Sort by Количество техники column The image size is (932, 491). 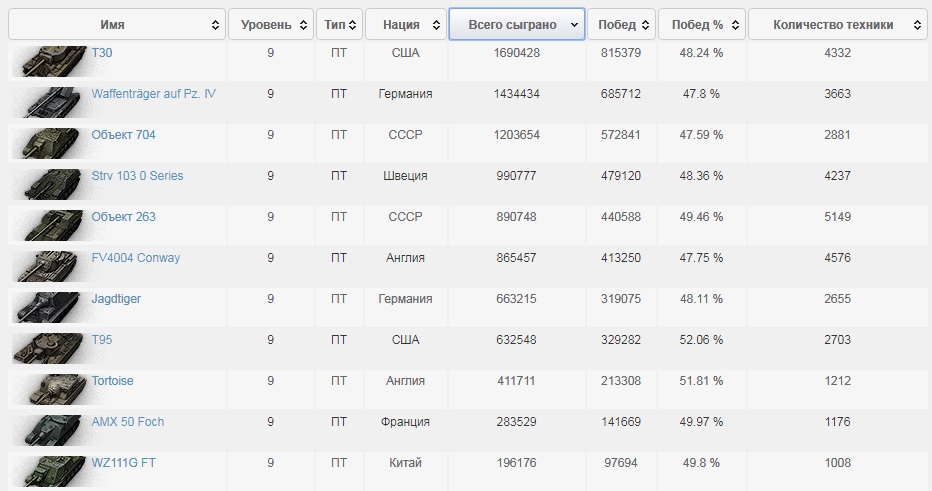coord(836,24)
